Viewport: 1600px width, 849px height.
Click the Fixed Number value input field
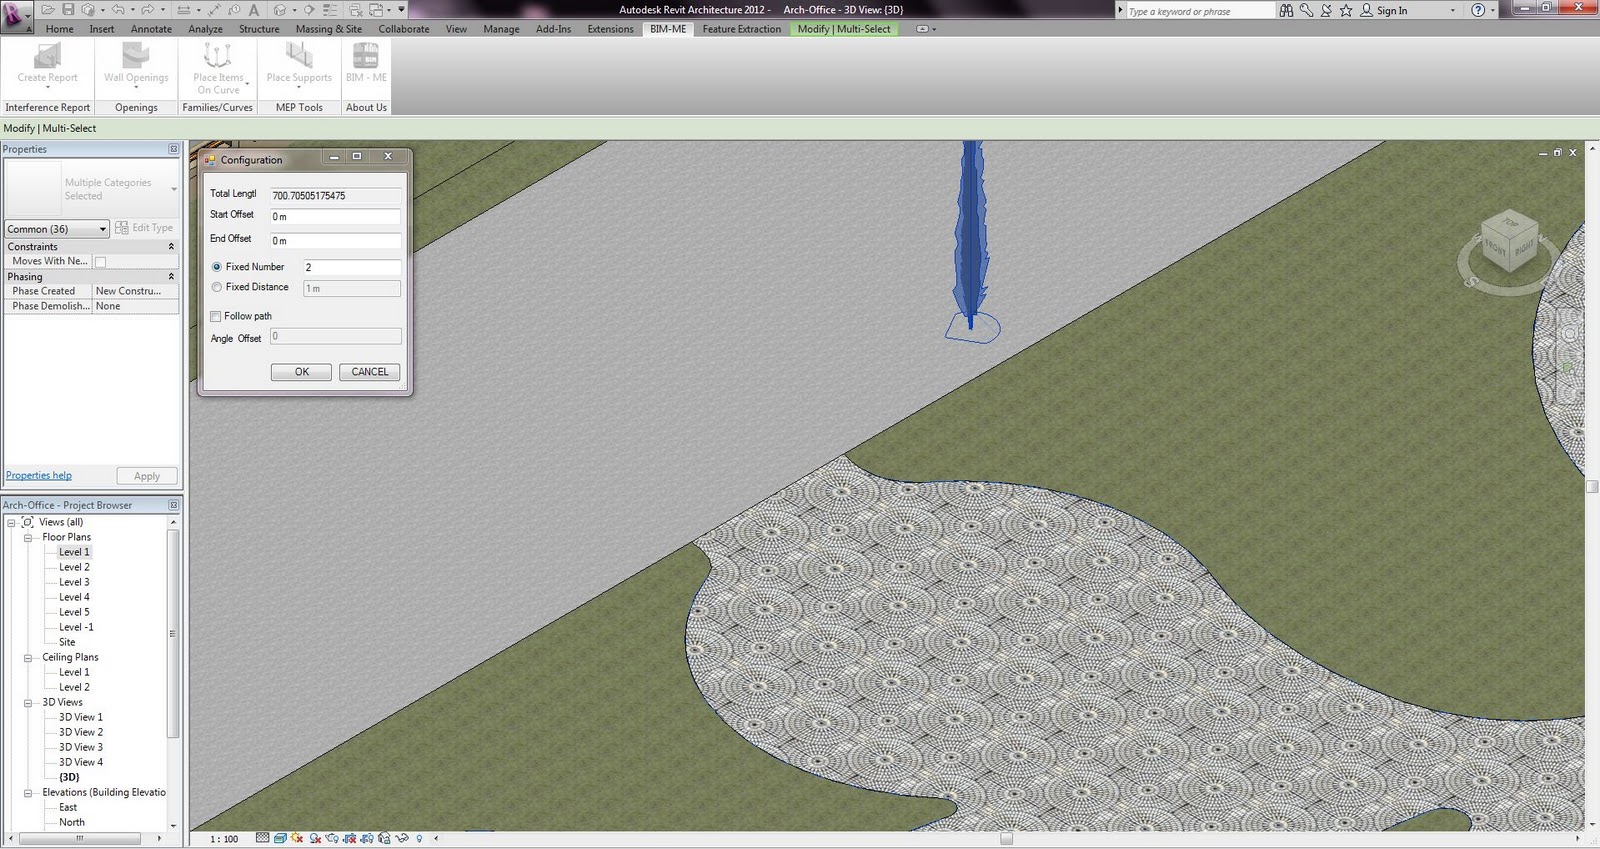[352, 267]
